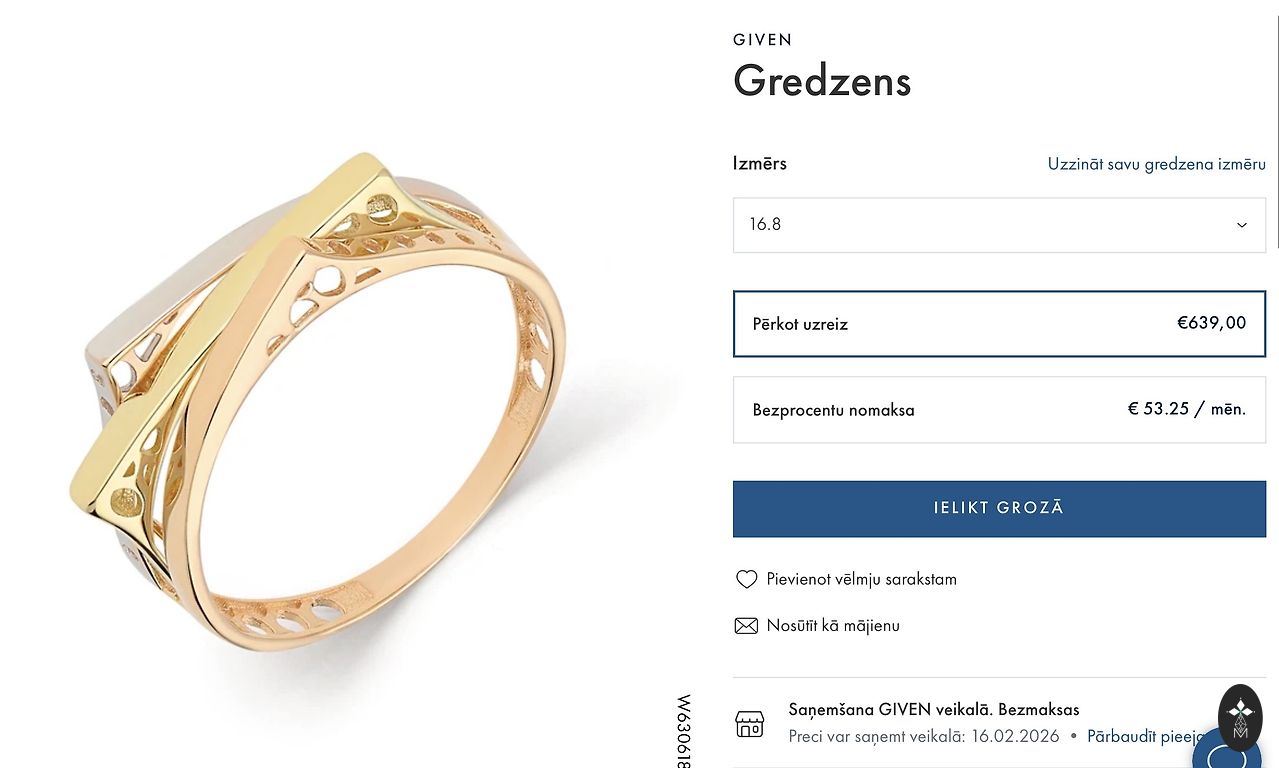The height and width of the screenshot is (768, 1279).
Task: Click the store pickup icon
Action: pos(749,723)
